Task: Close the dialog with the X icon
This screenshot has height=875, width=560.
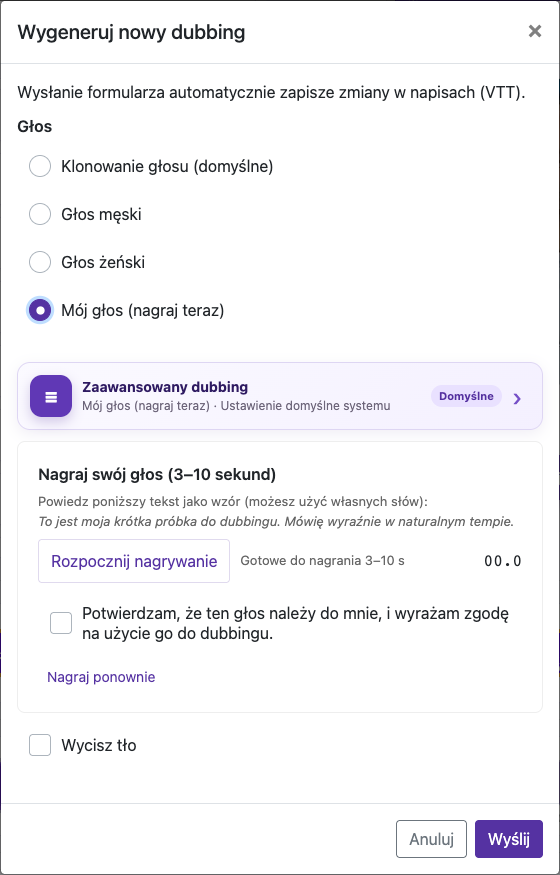Action: pos(535,31)
